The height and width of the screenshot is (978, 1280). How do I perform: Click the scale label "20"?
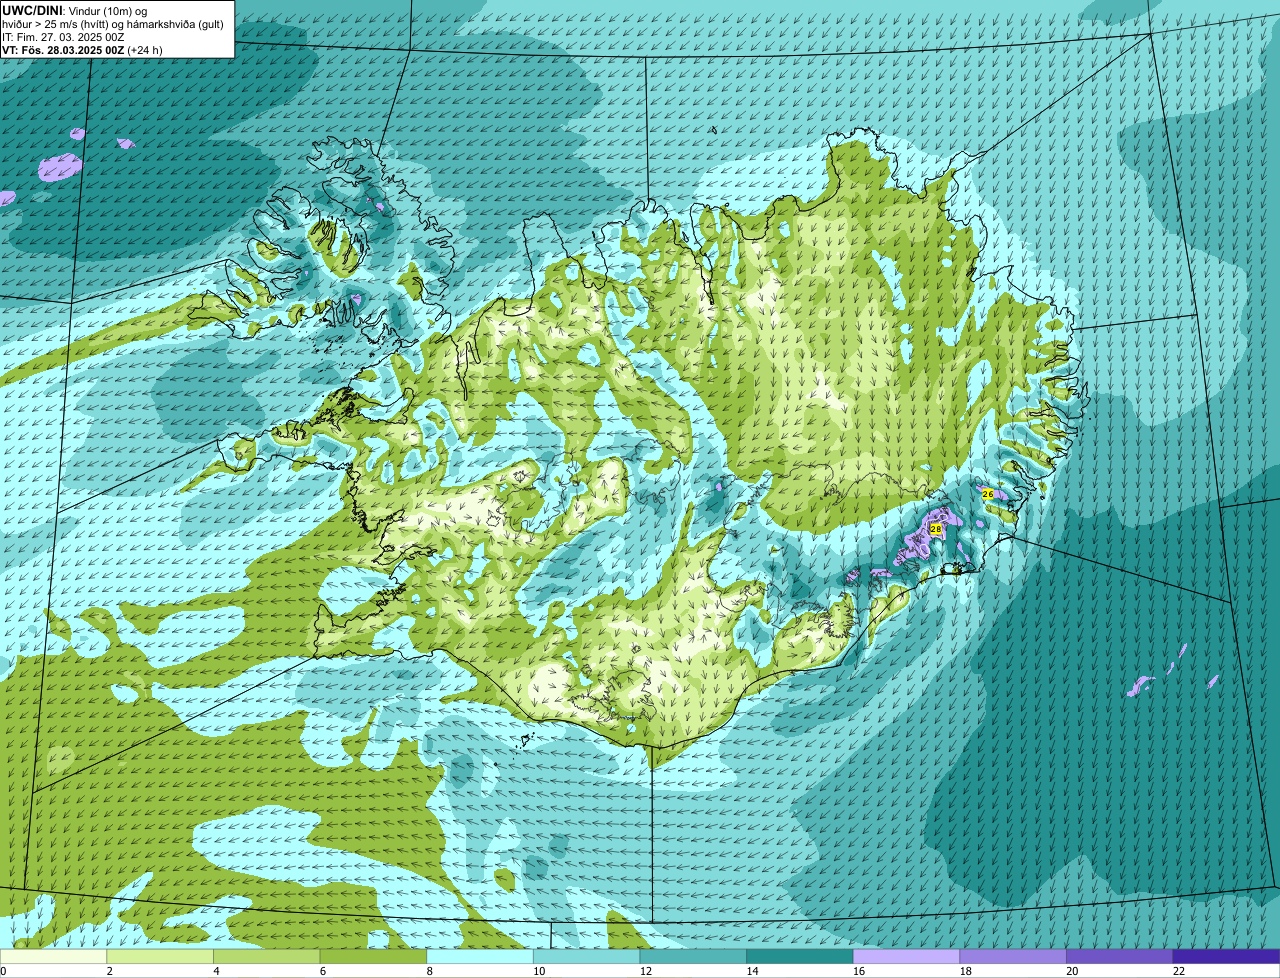1072,971
